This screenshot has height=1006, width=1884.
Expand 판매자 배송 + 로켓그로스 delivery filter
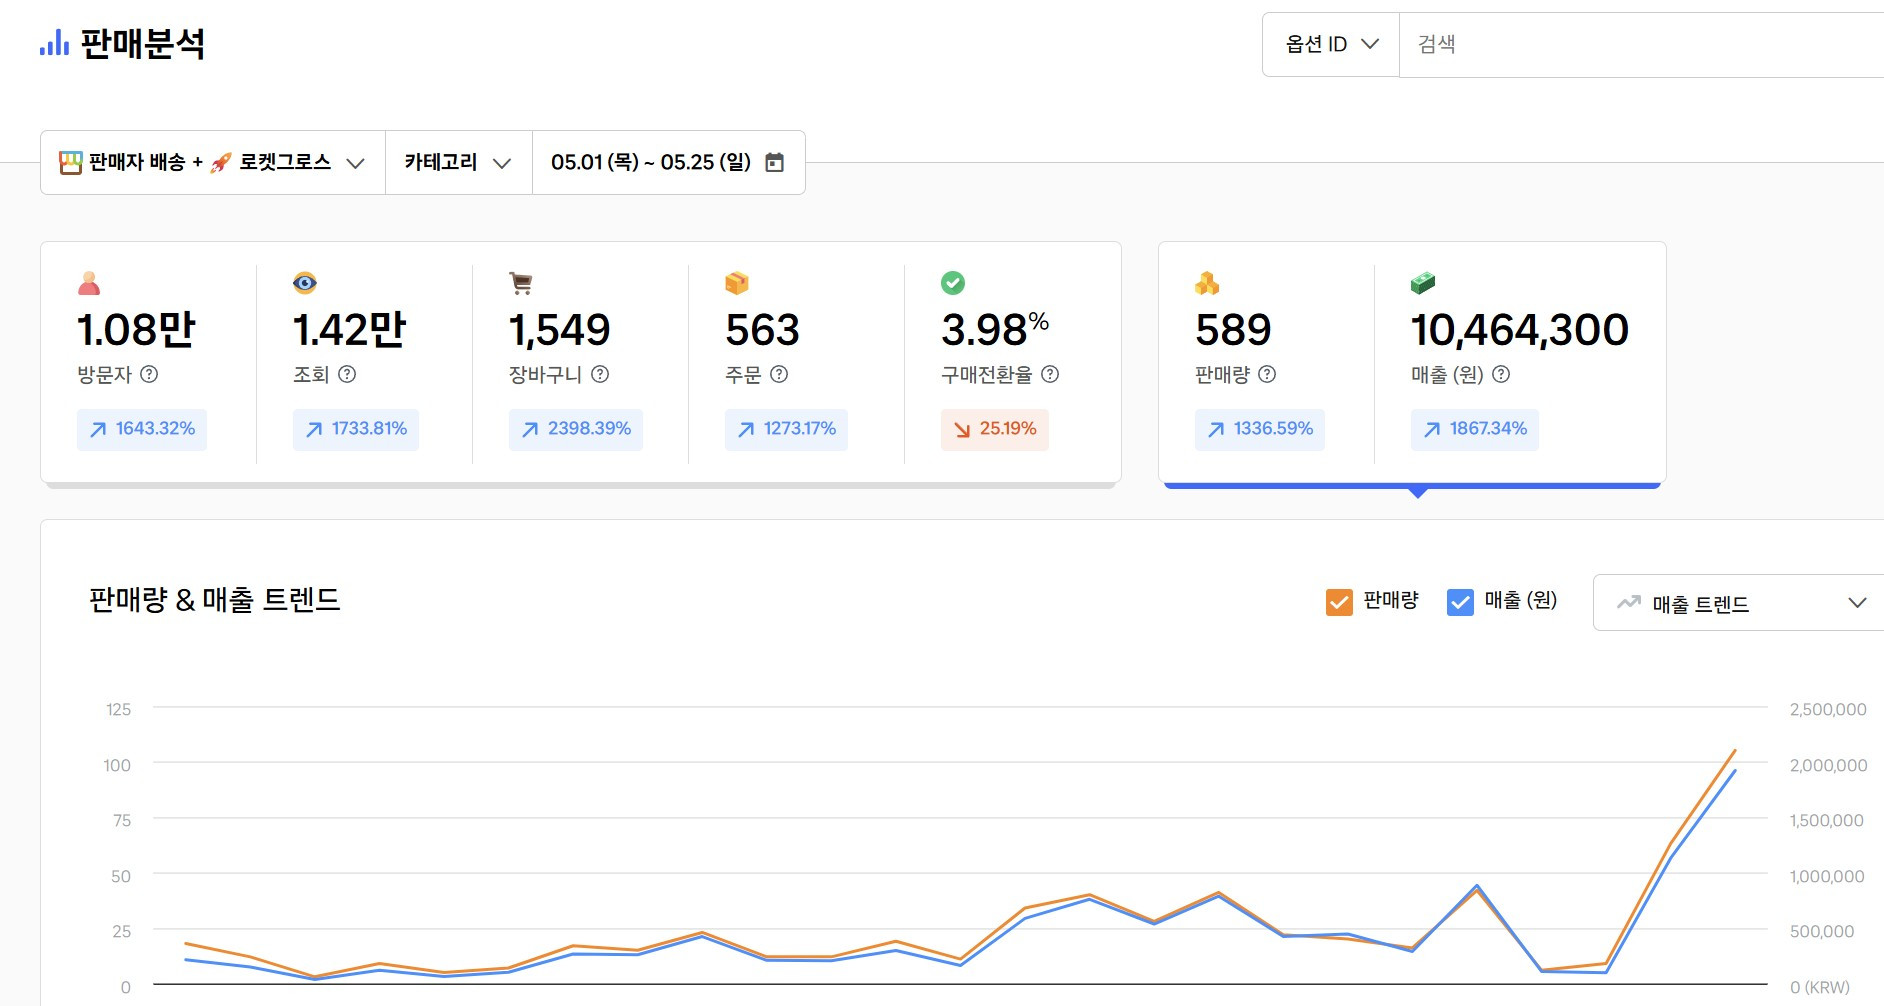212,162
